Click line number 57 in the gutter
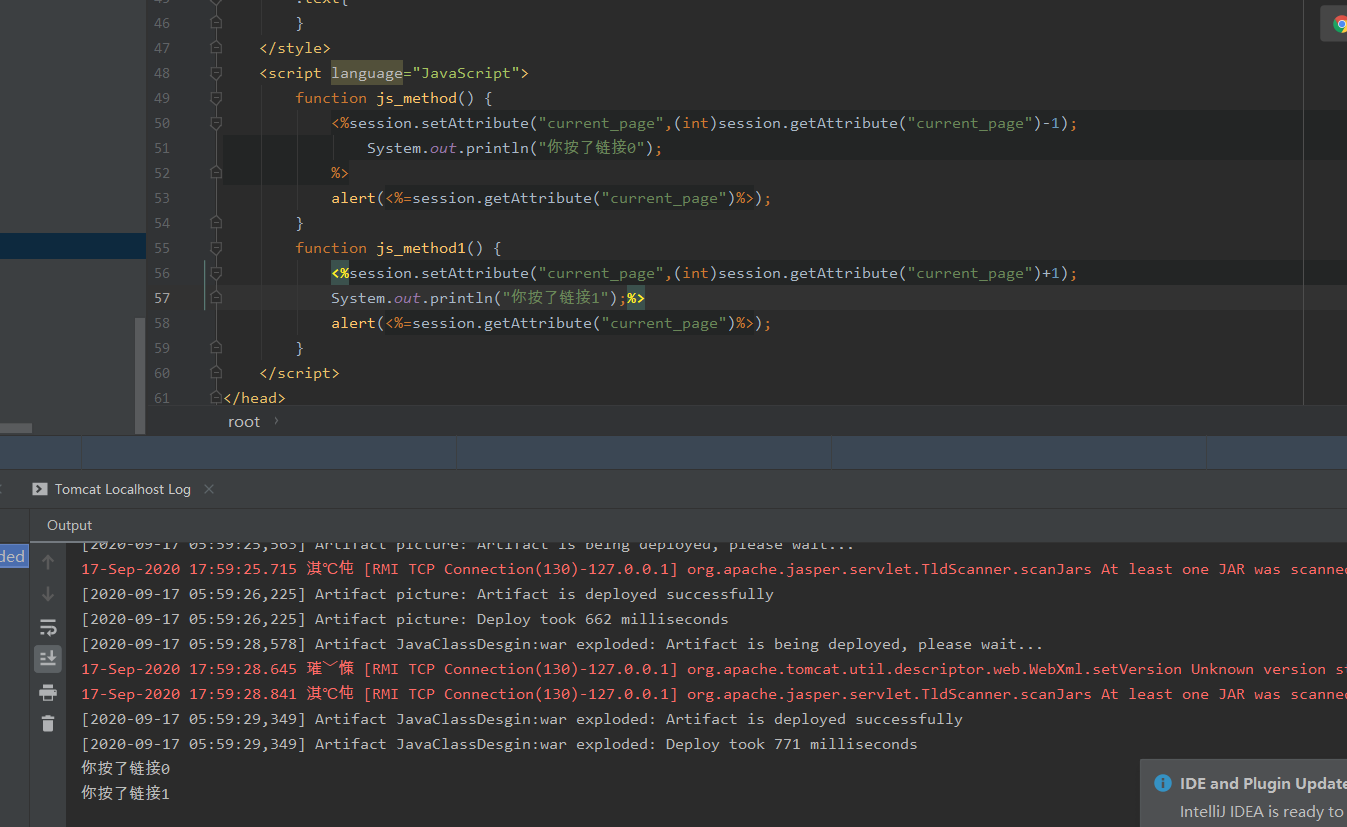The width and height of the screenshot is (1347, 827). pos(162,298)
